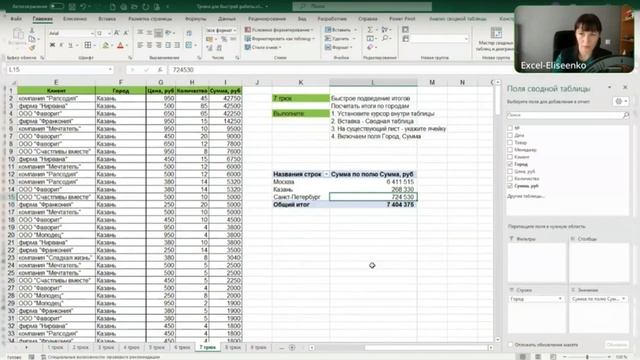Click the red font color icon
640x360 pixels.
(120, 45)
